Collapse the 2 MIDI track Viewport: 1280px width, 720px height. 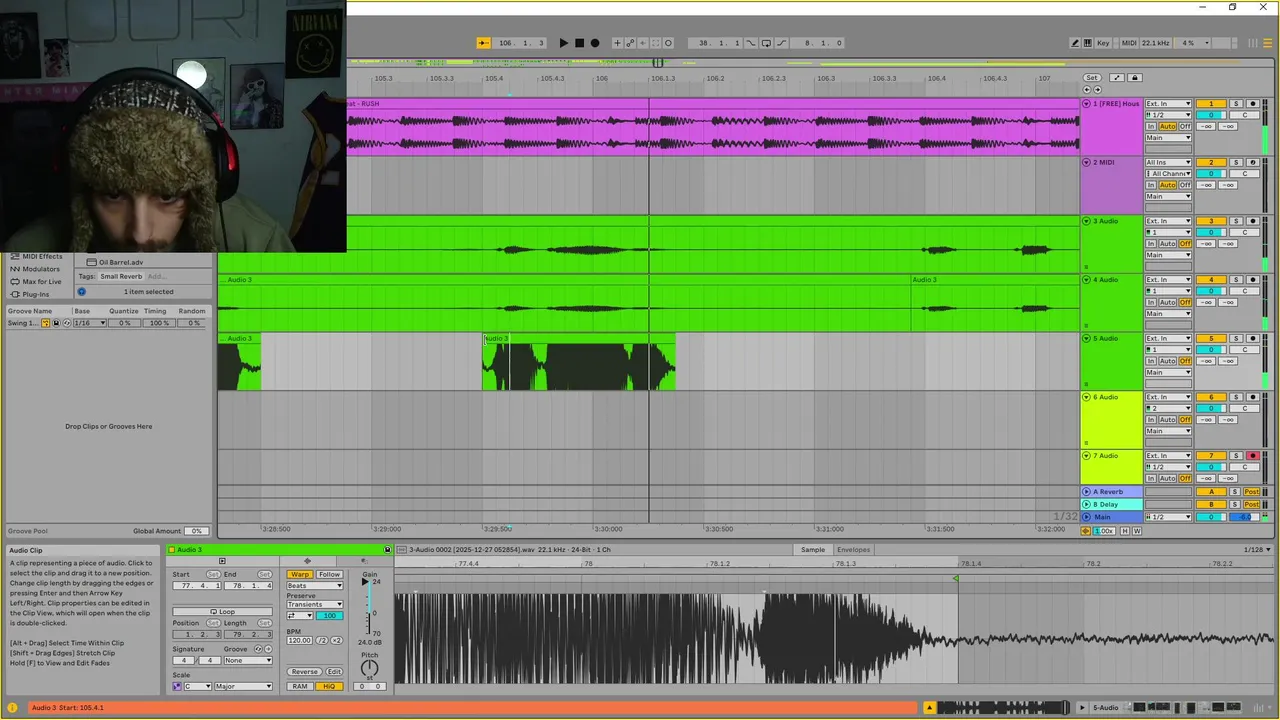click(1087, 162)
